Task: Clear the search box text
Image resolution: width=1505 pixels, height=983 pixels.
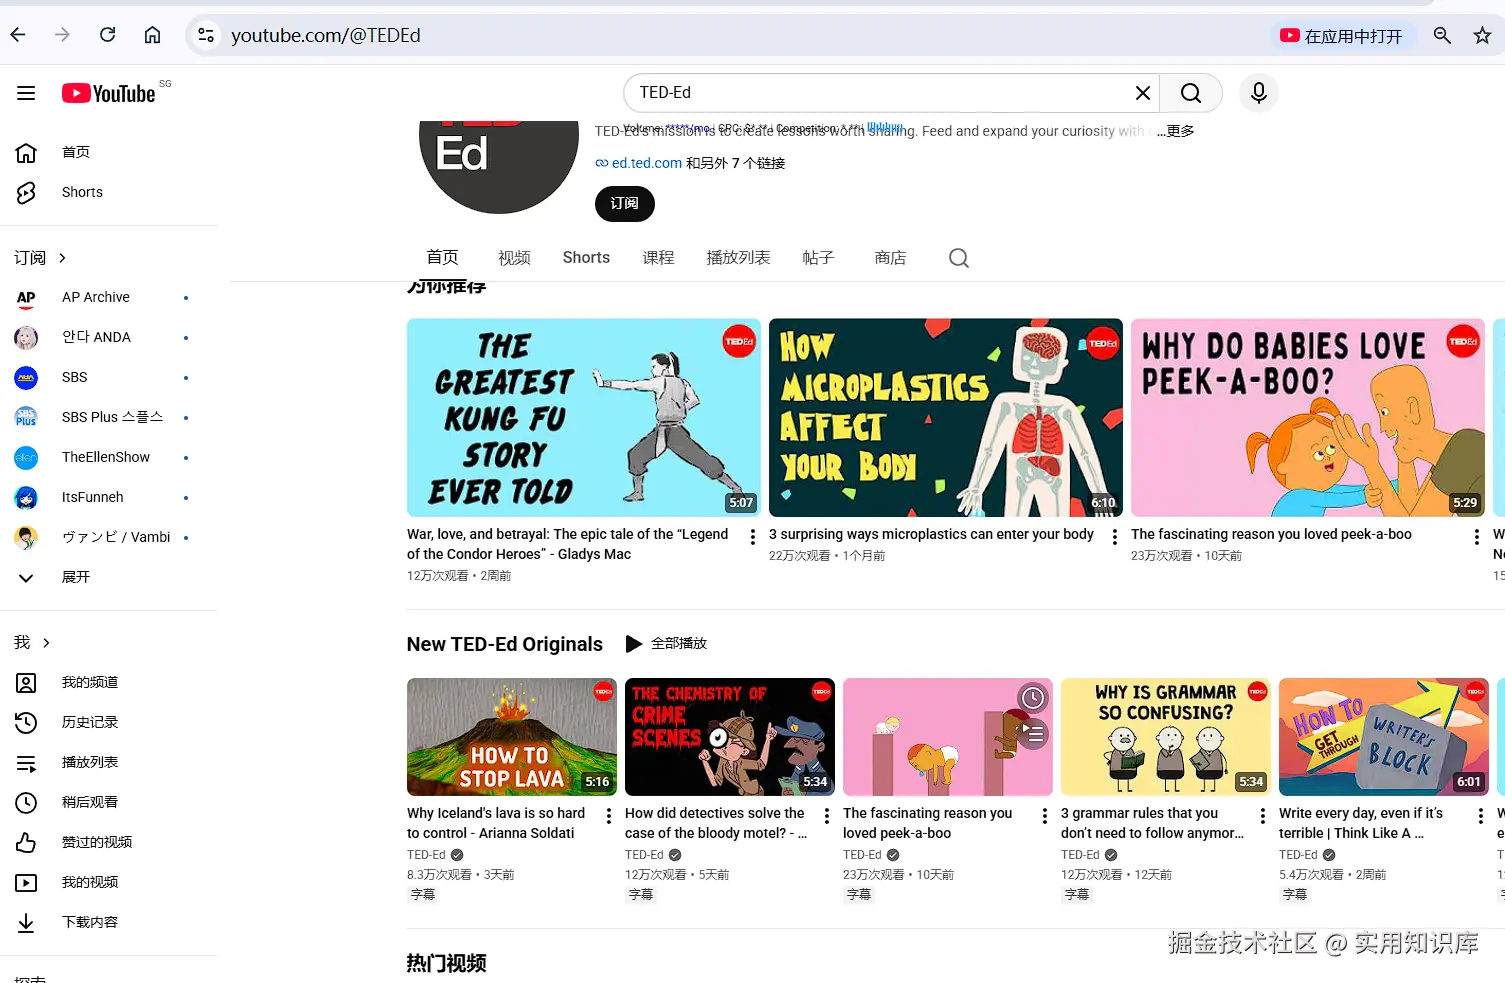Action: click(1142, 93)
